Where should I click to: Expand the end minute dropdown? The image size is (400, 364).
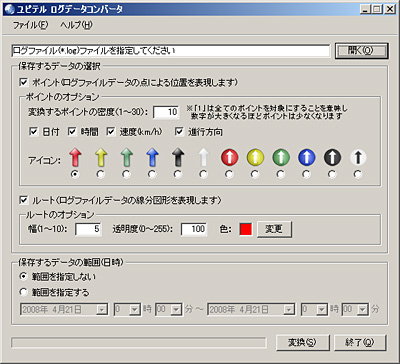(362, 310)
